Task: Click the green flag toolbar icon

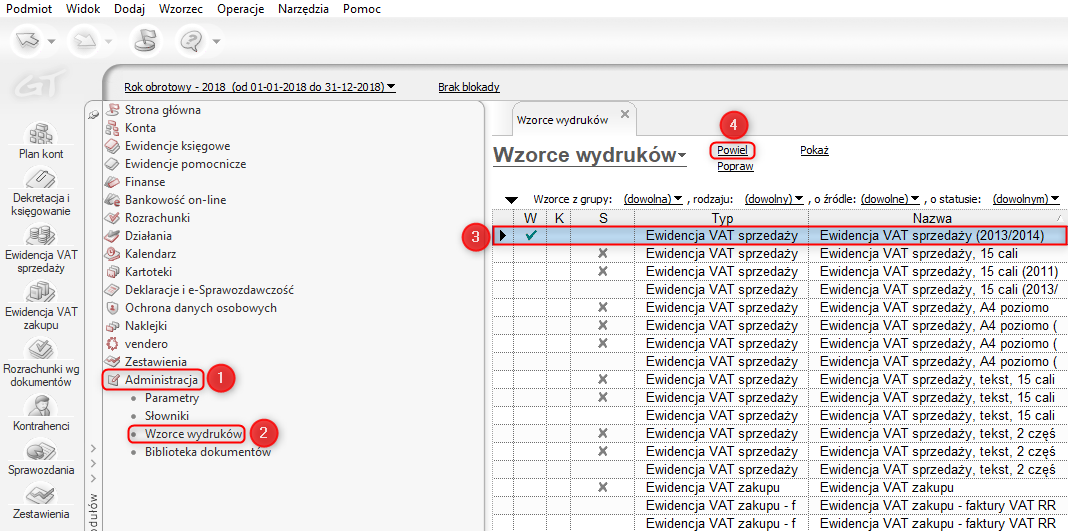Action: click(x=144, y=42)
